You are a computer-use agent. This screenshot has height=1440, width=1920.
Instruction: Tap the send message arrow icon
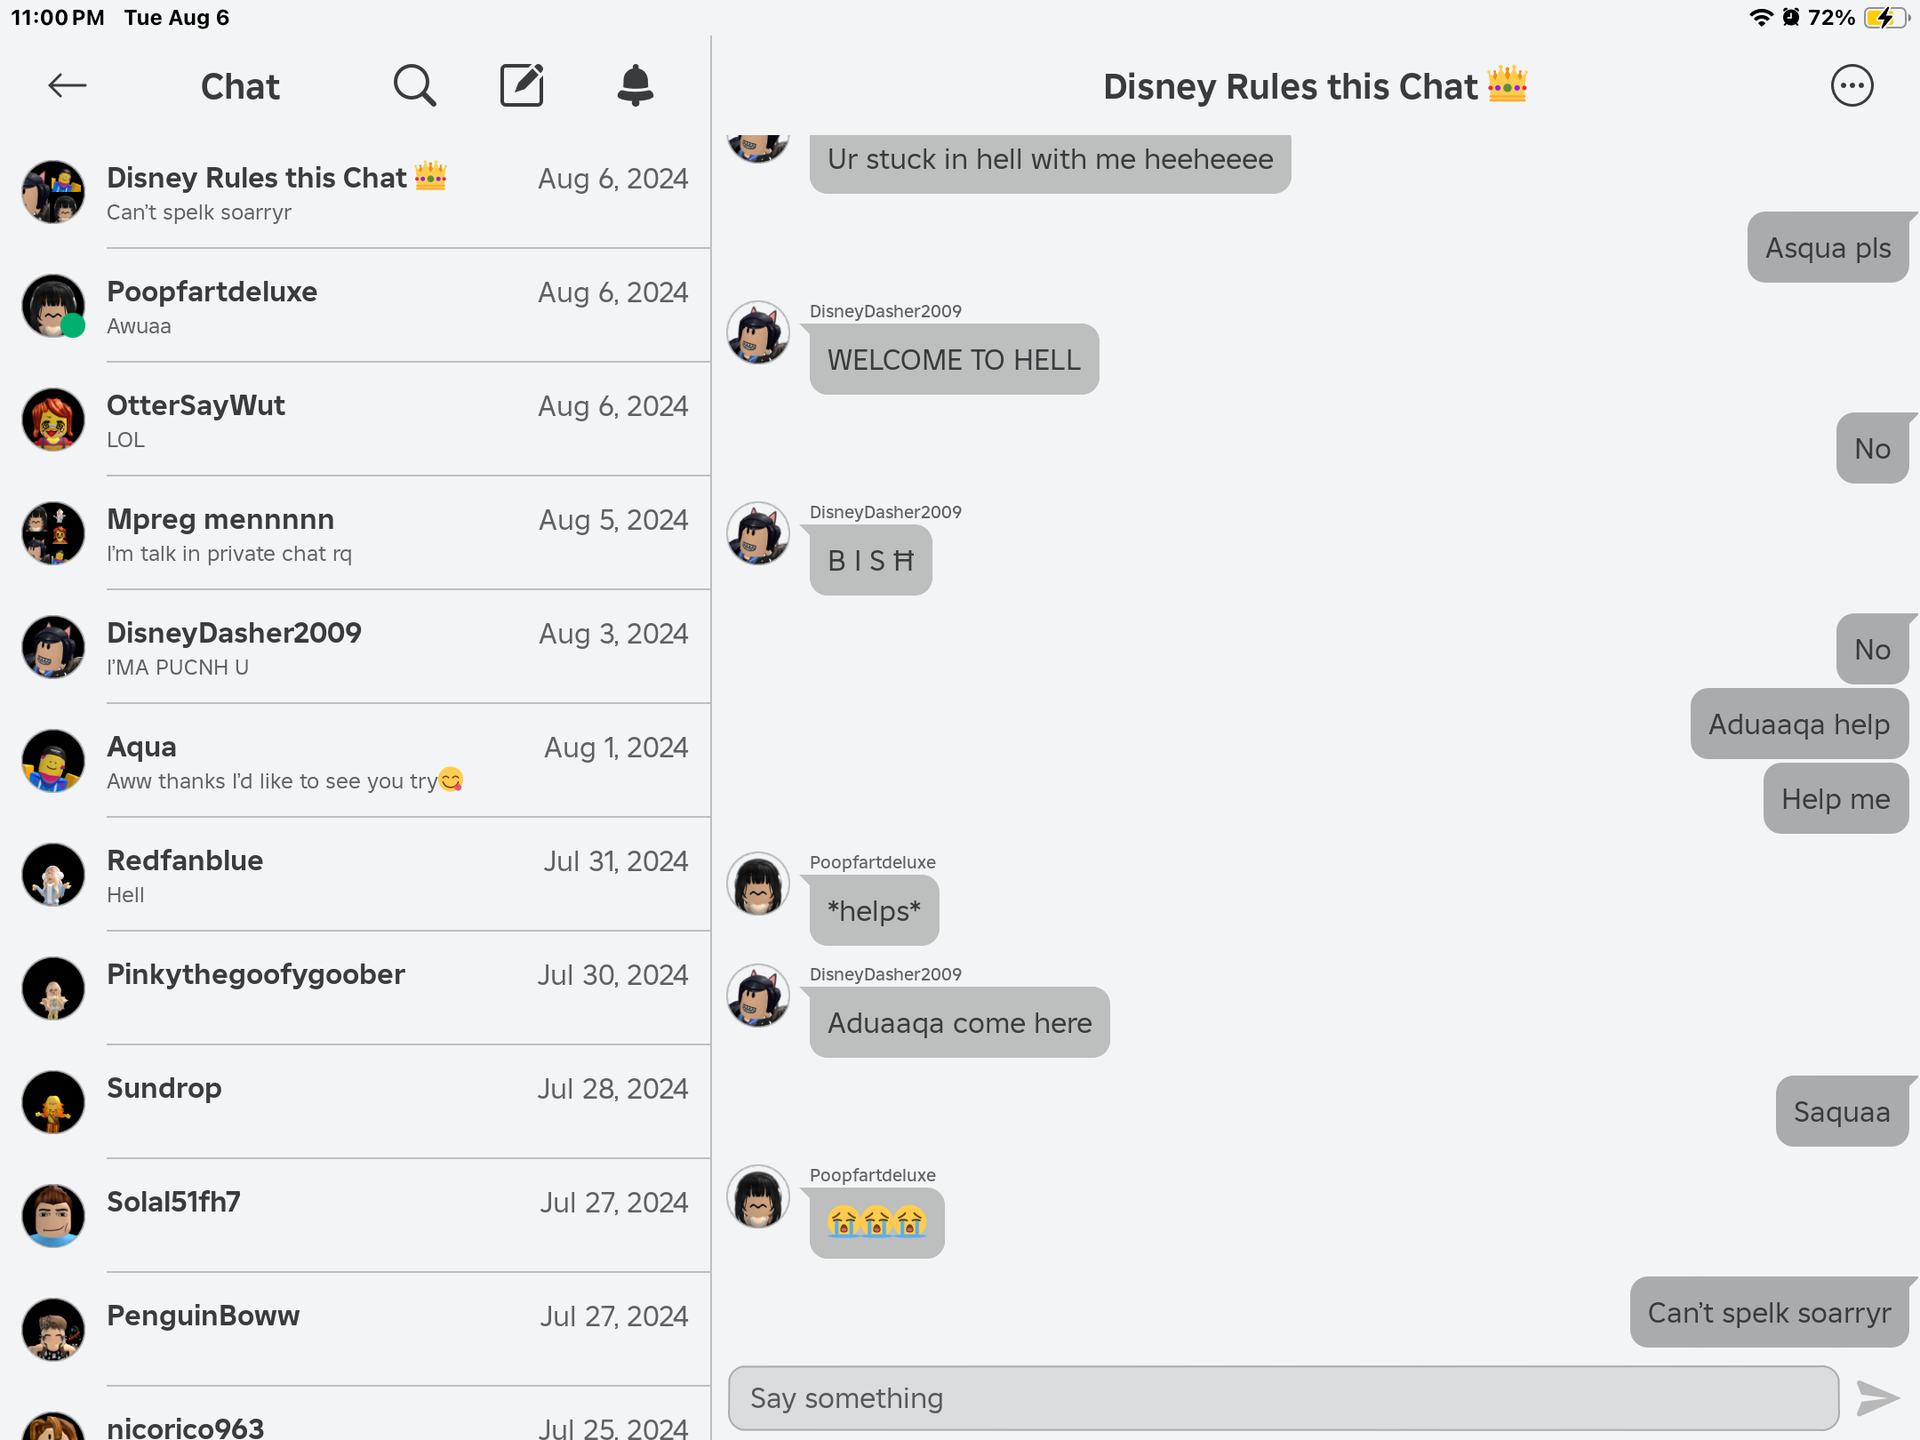coord(1877,1398)
